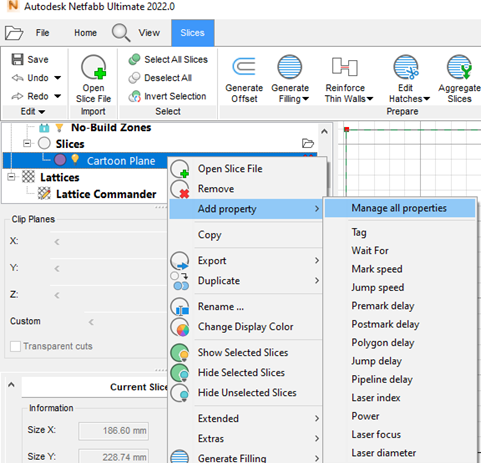Collapse the Slices tree node

click(x=27, y=144)
